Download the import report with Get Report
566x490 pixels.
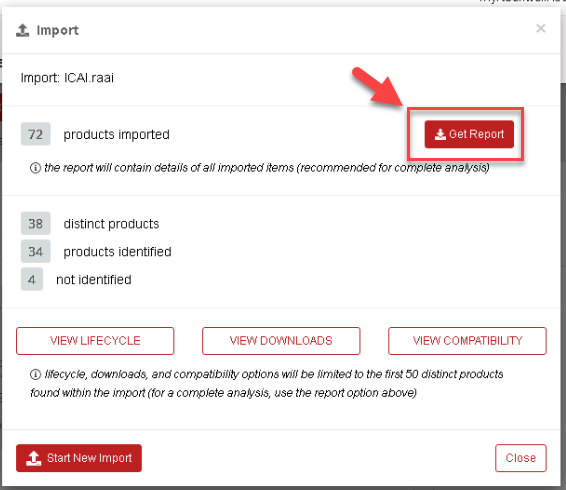click(469, 134)
